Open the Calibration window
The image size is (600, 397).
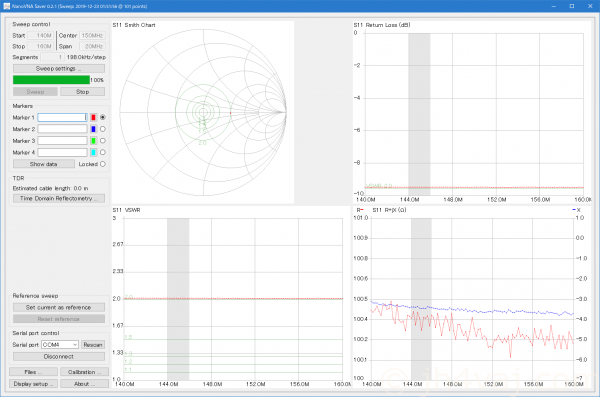84,372
